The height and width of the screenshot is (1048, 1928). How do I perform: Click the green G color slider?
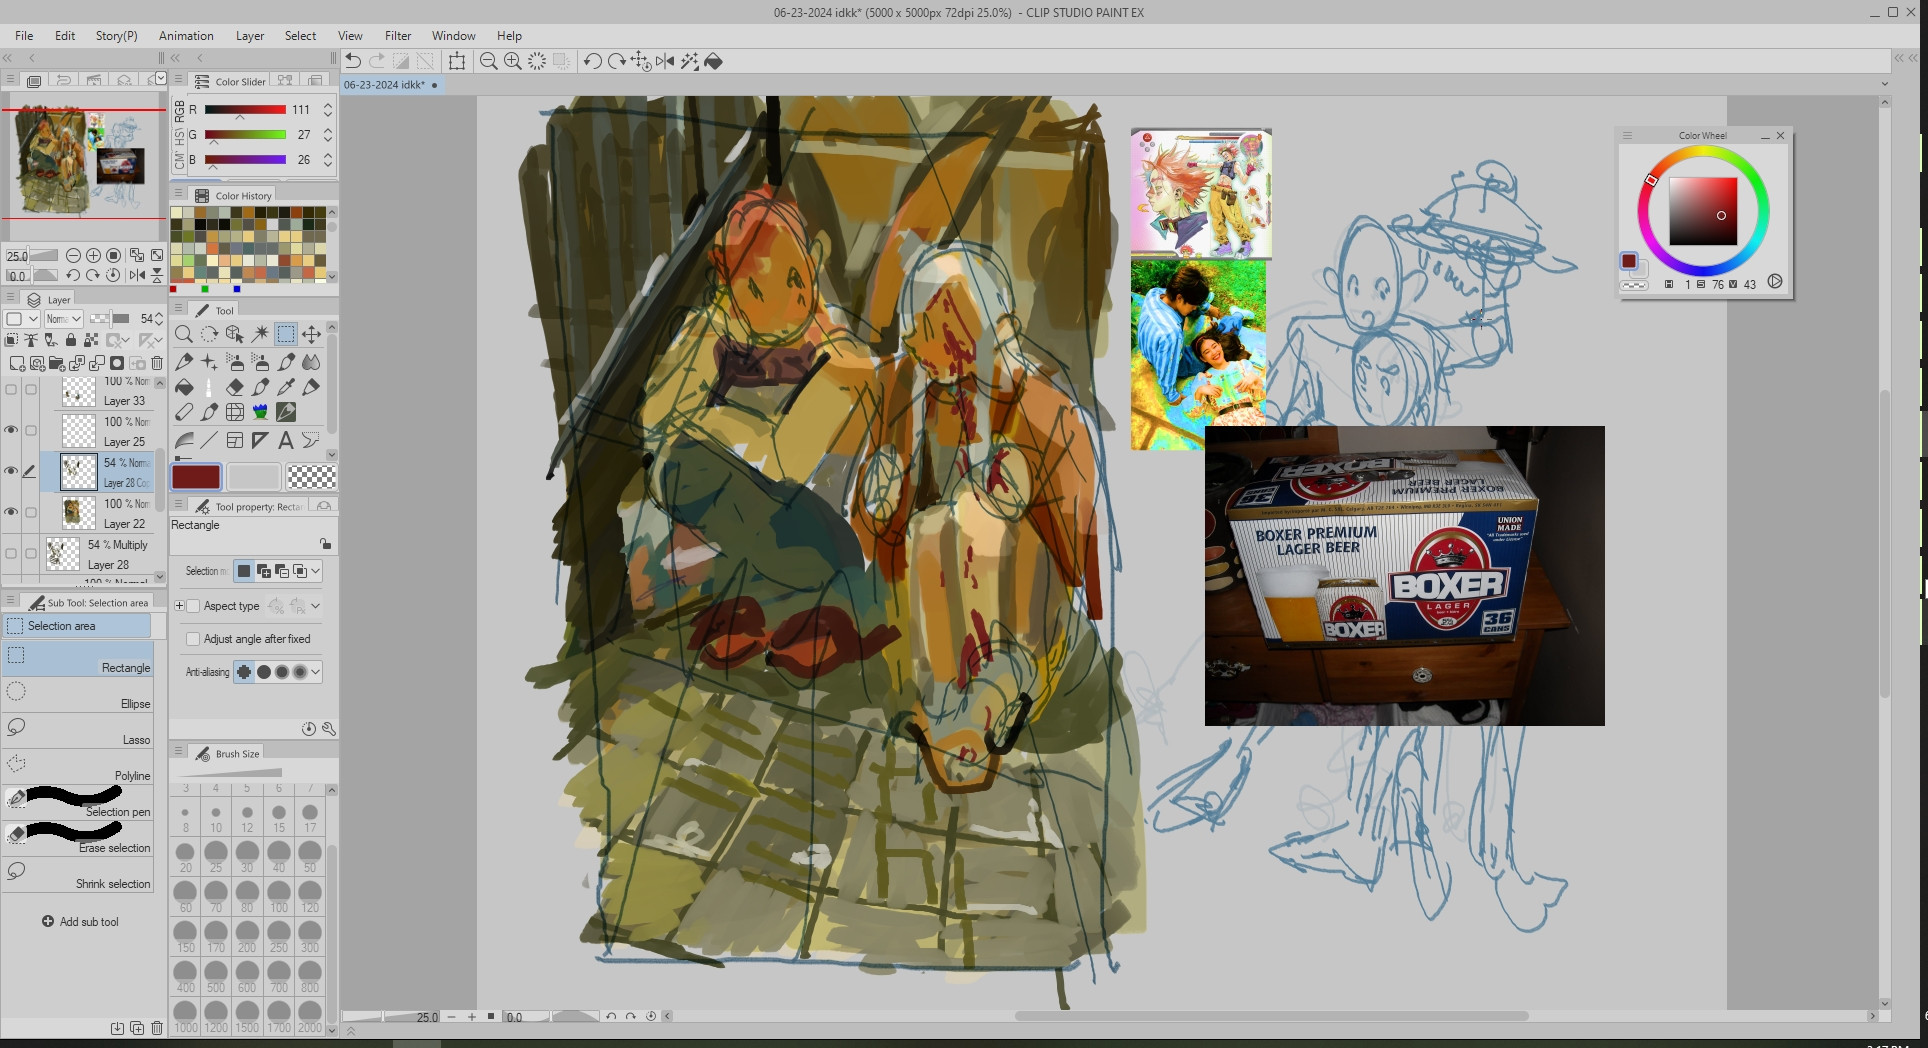[x=245, y=134]
